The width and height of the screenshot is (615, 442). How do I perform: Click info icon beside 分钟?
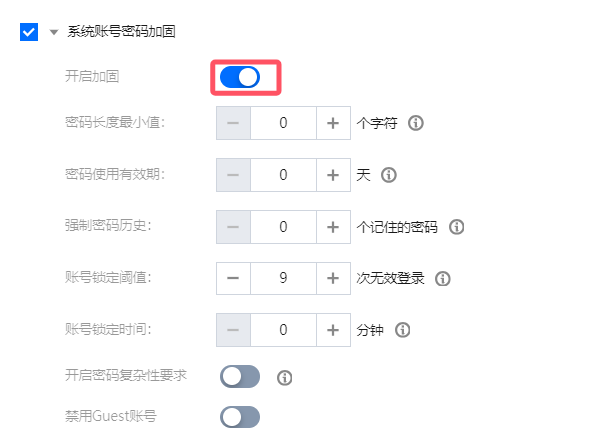click(x=402, y=330)
